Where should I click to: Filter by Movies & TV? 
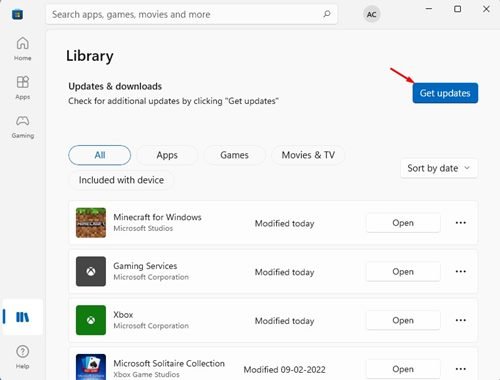[308, 155]
